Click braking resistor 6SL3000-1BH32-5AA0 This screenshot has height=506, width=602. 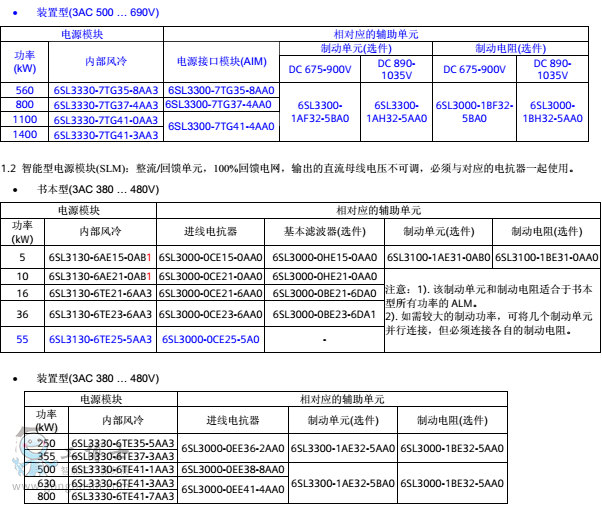click(552, 112)
